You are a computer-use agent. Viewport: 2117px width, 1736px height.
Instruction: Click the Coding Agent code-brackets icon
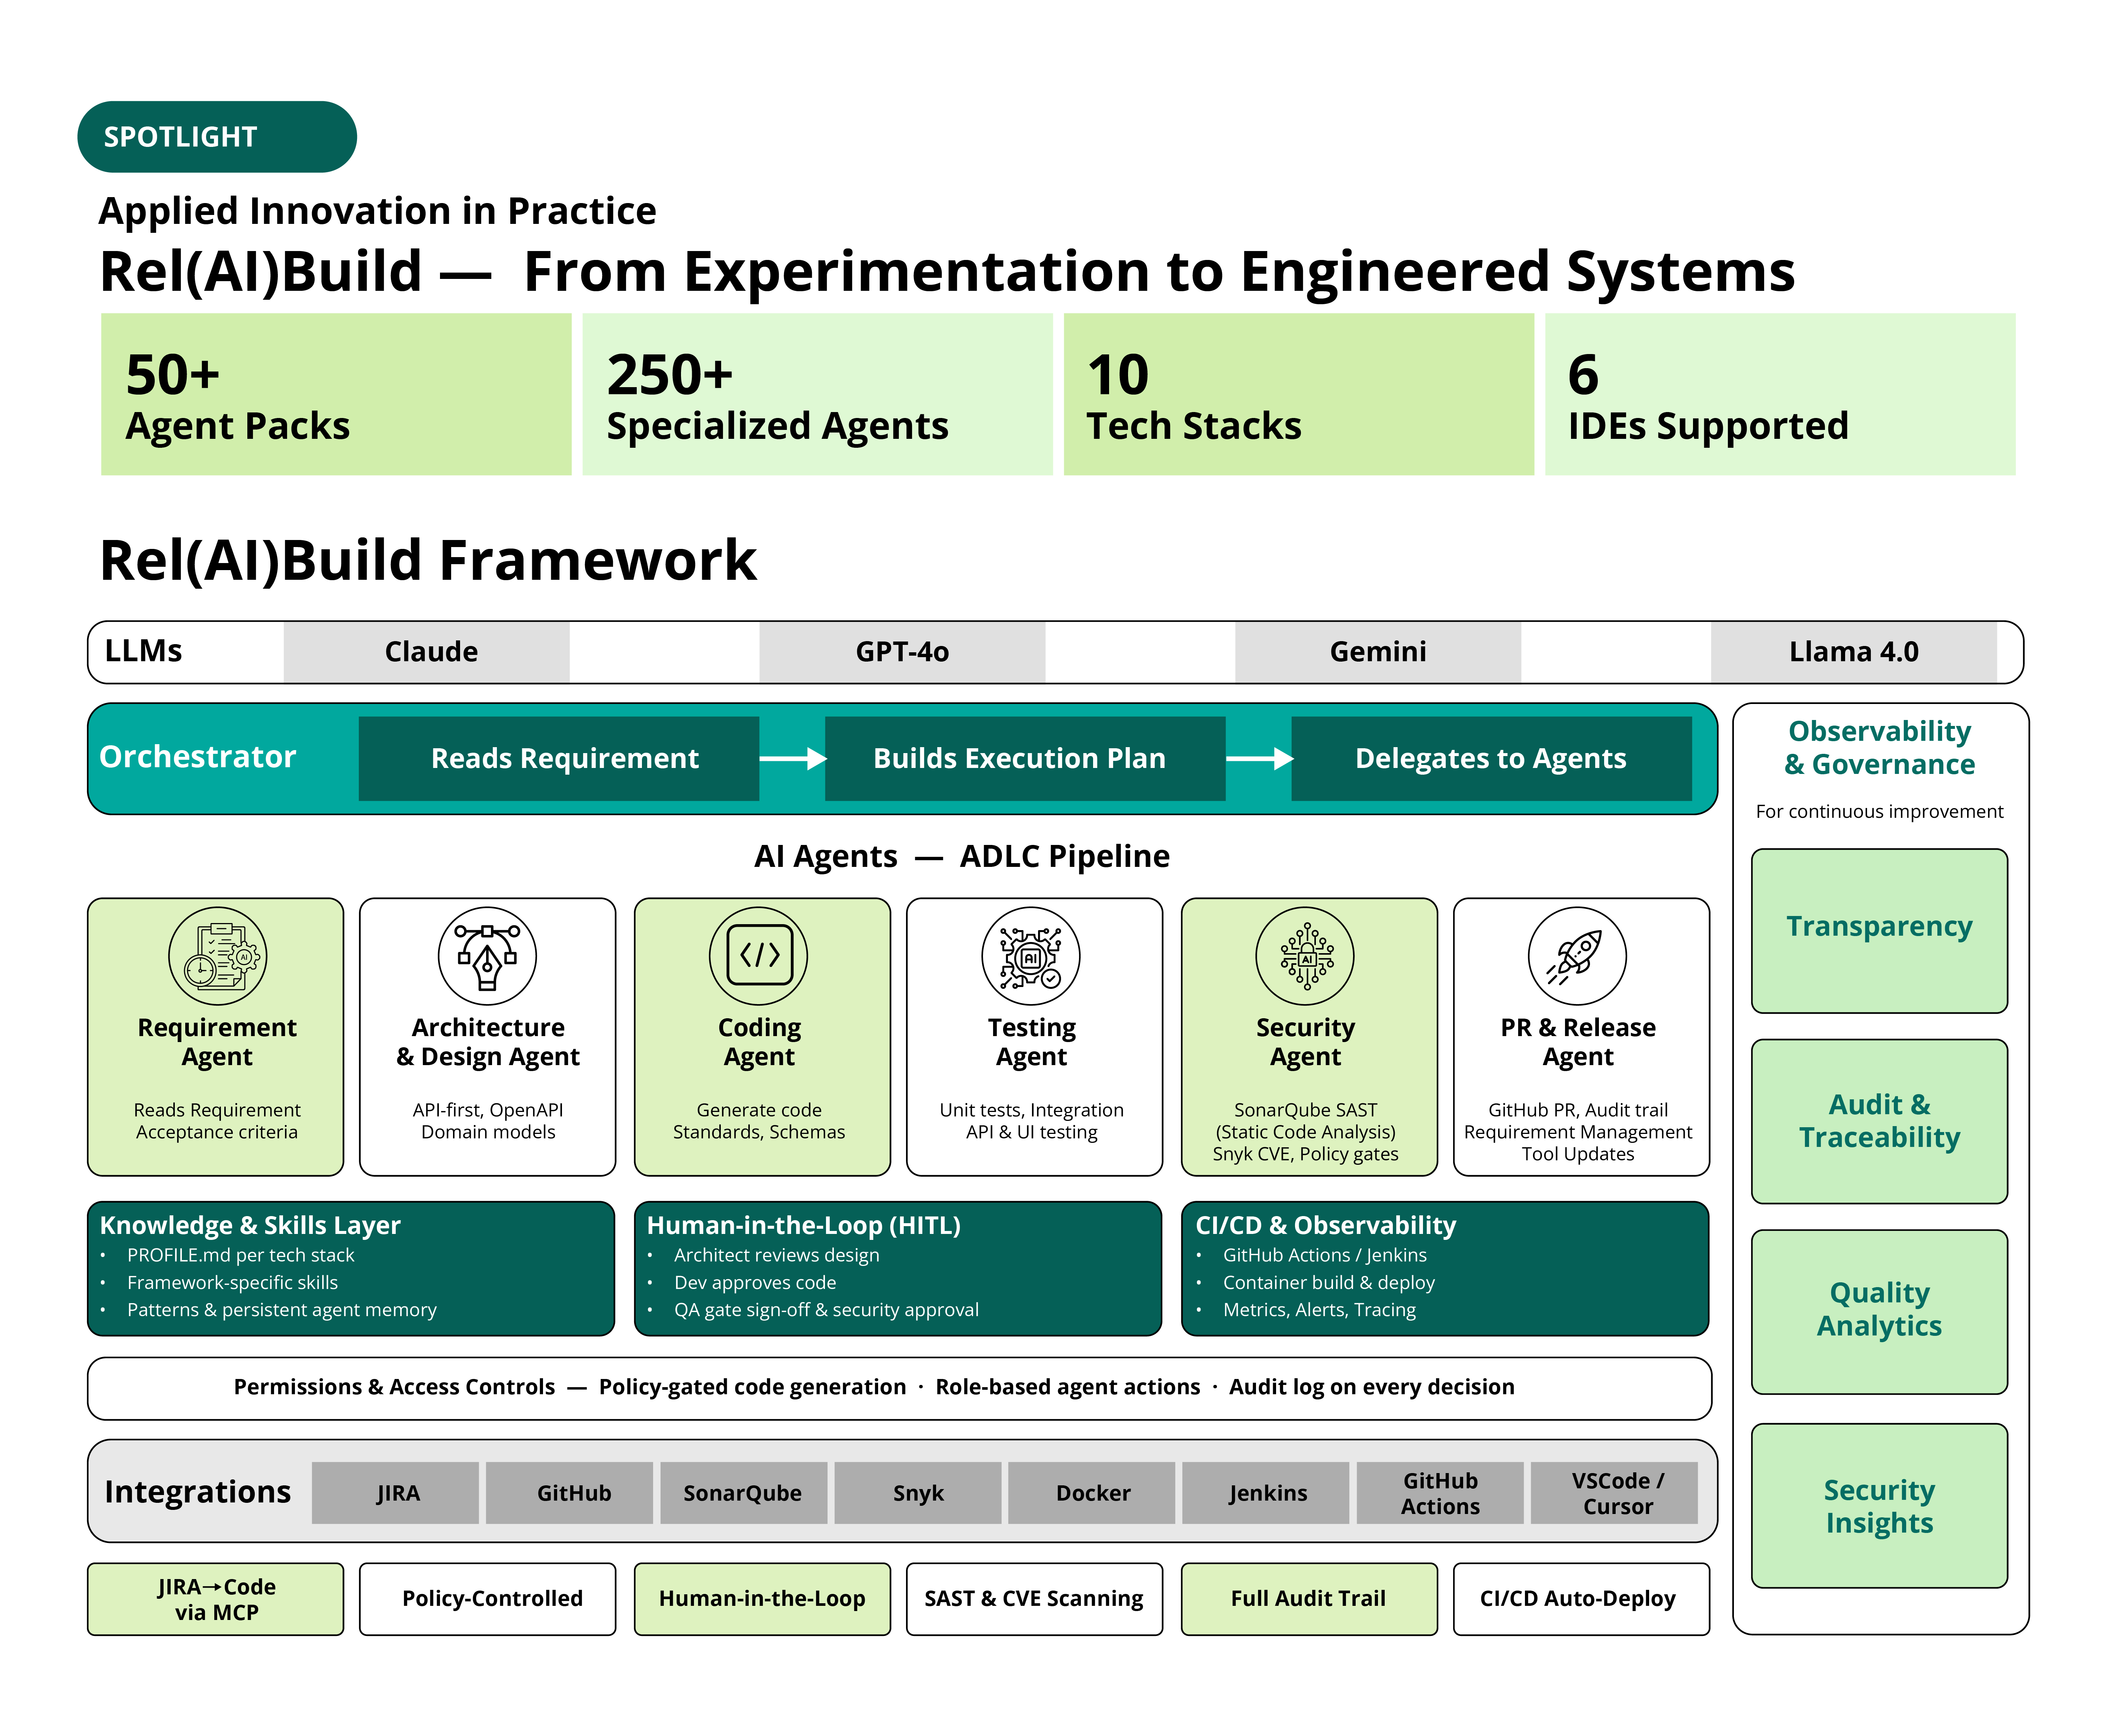pos(759,956)
